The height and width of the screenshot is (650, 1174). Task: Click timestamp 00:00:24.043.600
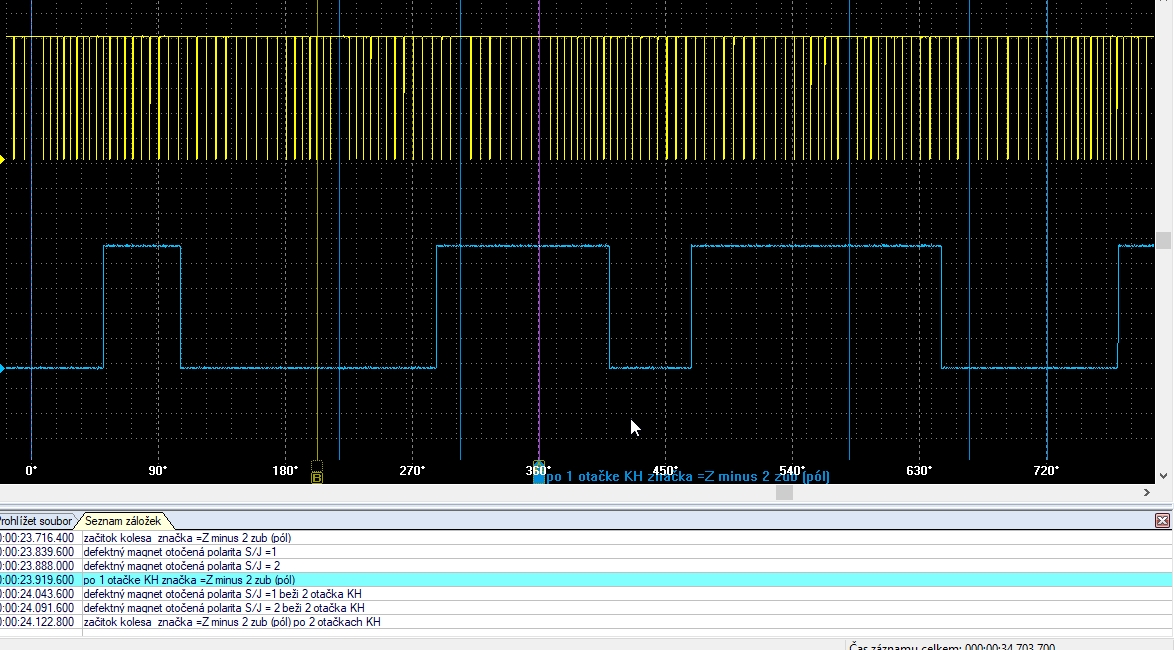tap(37, 594)
